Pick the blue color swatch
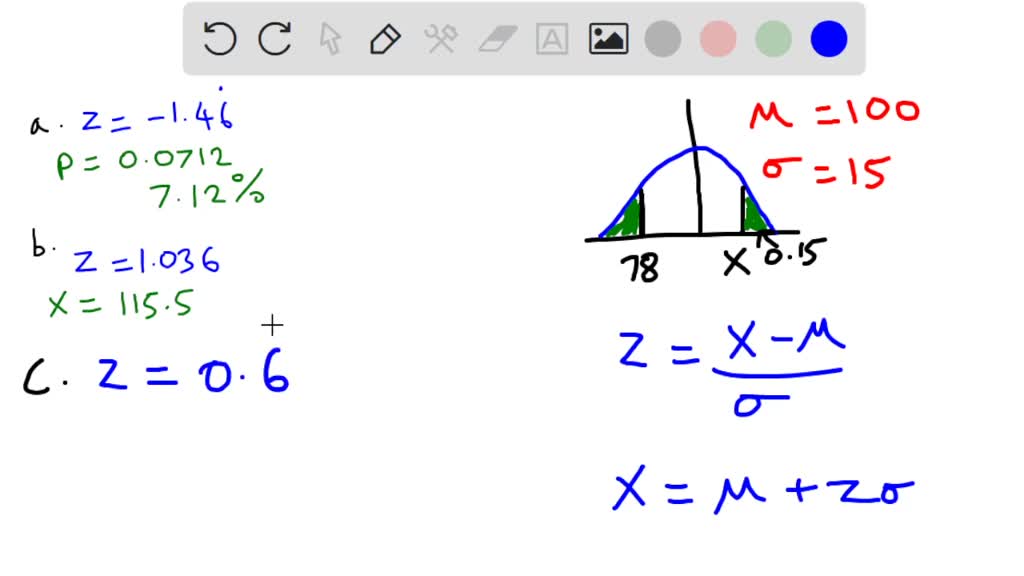 [x=829, y=39]
